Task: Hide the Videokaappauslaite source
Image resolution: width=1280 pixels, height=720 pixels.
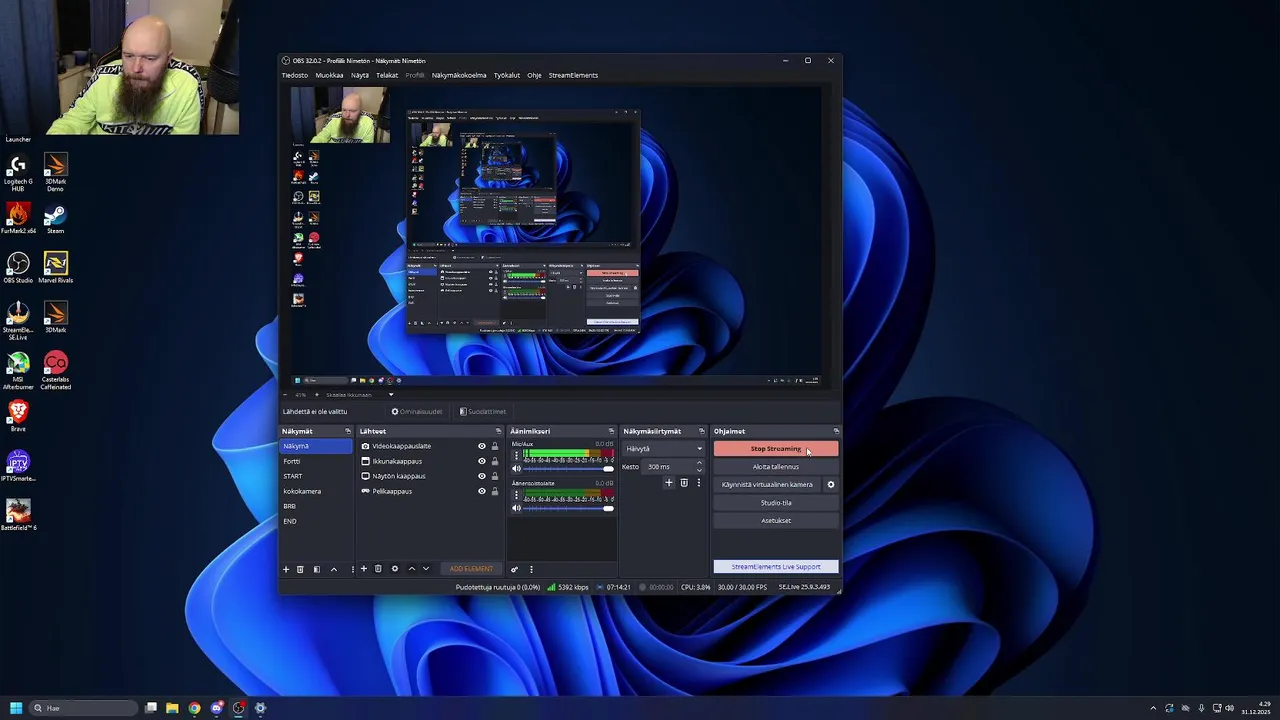Action: coord(481,447)
